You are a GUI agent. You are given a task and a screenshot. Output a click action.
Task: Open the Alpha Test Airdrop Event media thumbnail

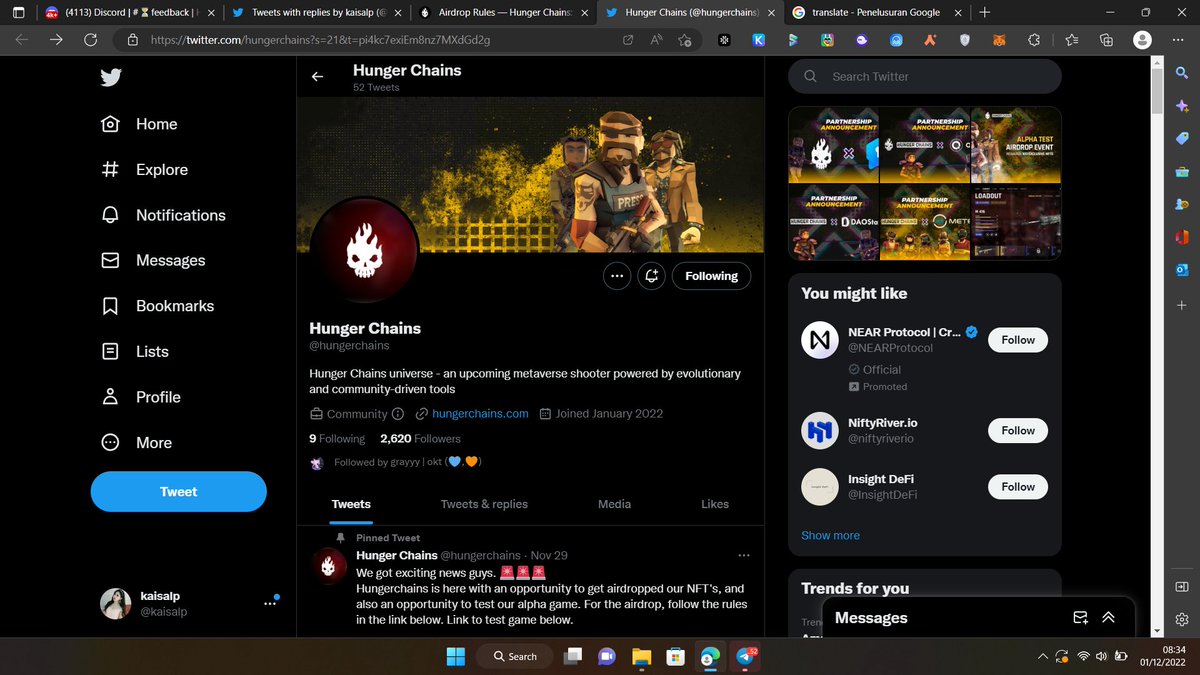click(x=1016, y=144)
